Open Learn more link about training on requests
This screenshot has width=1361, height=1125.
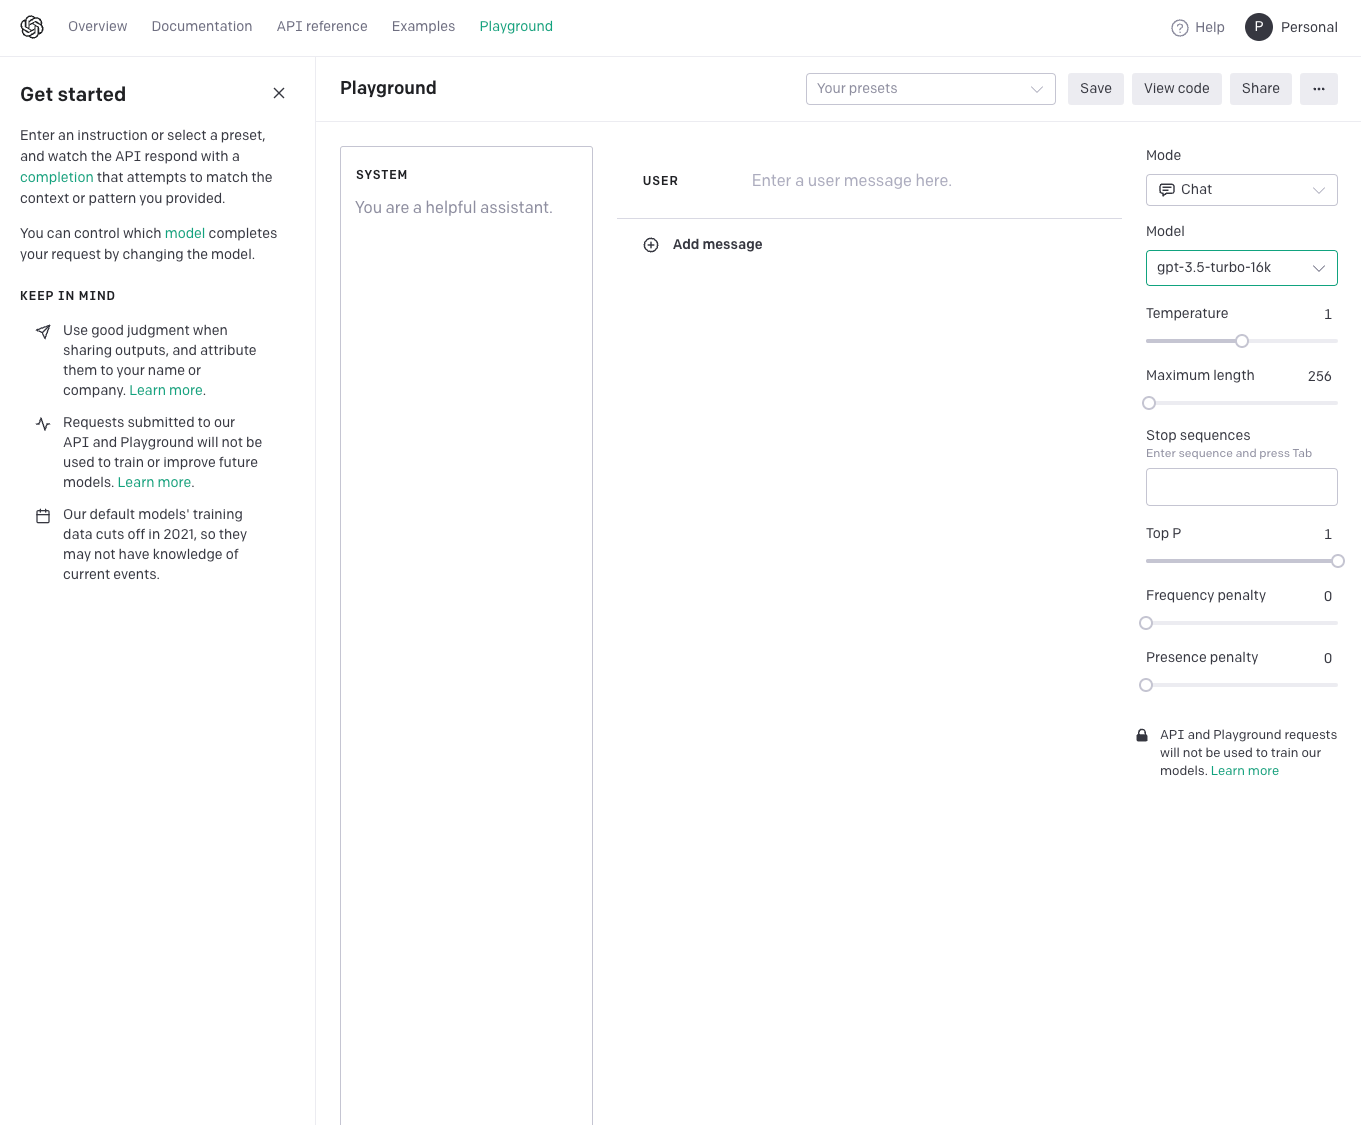point(155,483)
